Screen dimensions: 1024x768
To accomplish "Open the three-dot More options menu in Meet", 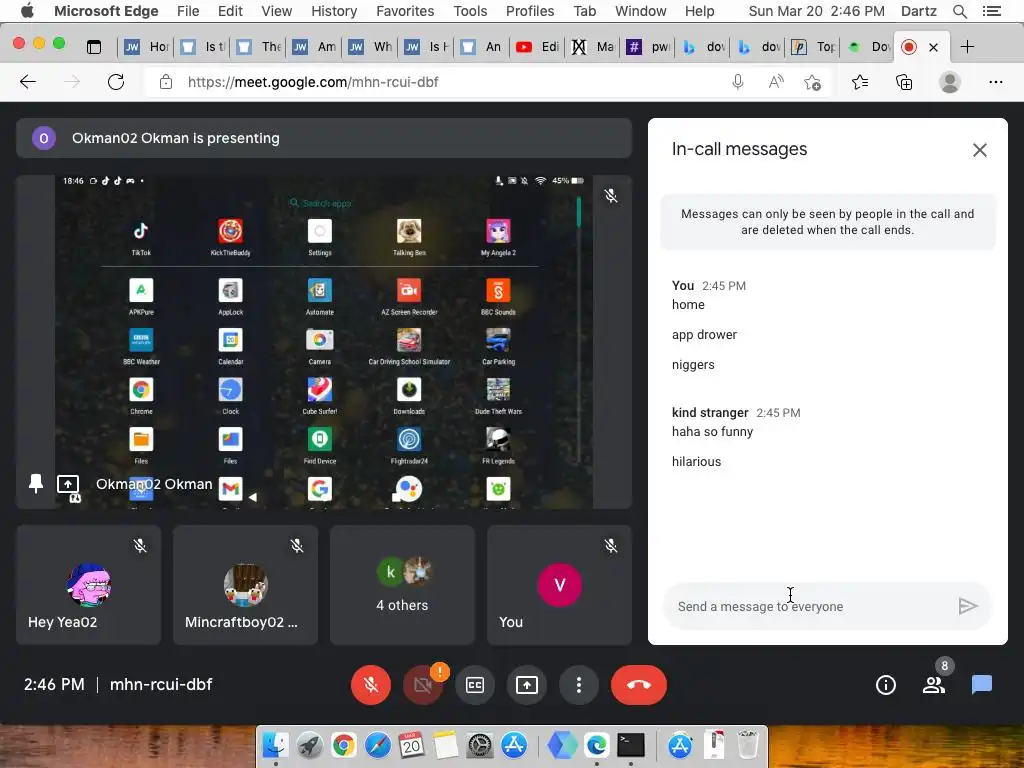I will 579,684.
